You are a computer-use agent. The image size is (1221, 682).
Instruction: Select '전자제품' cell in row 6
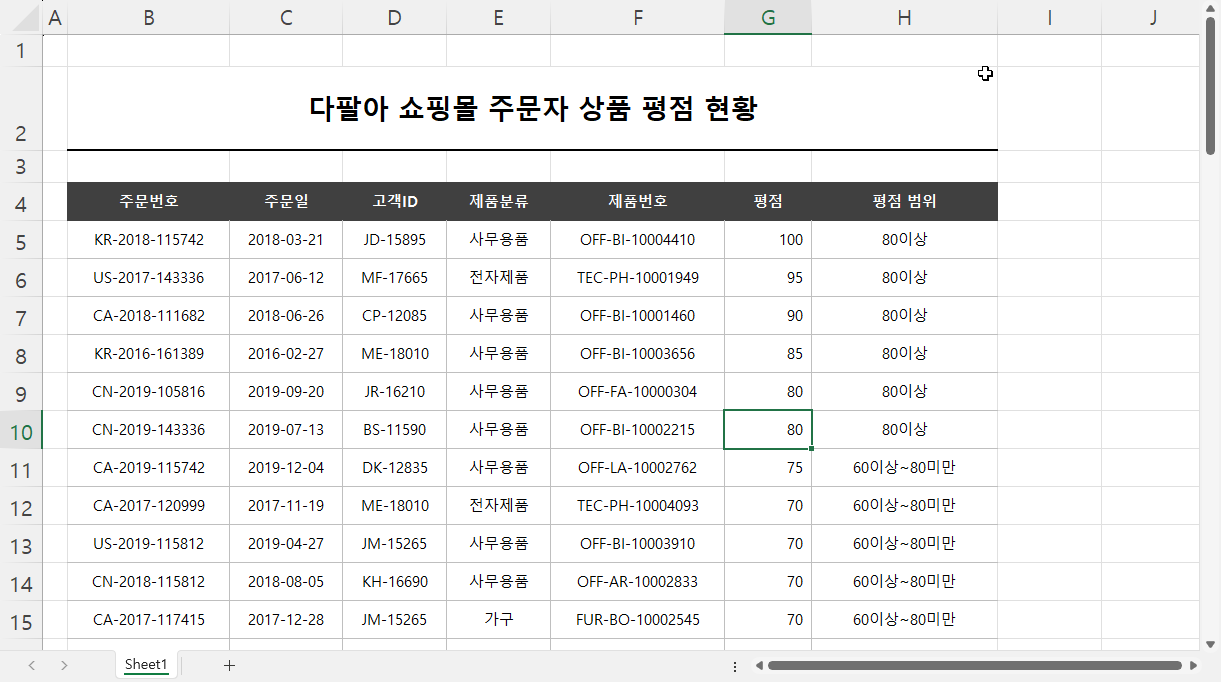pos(498,278)
